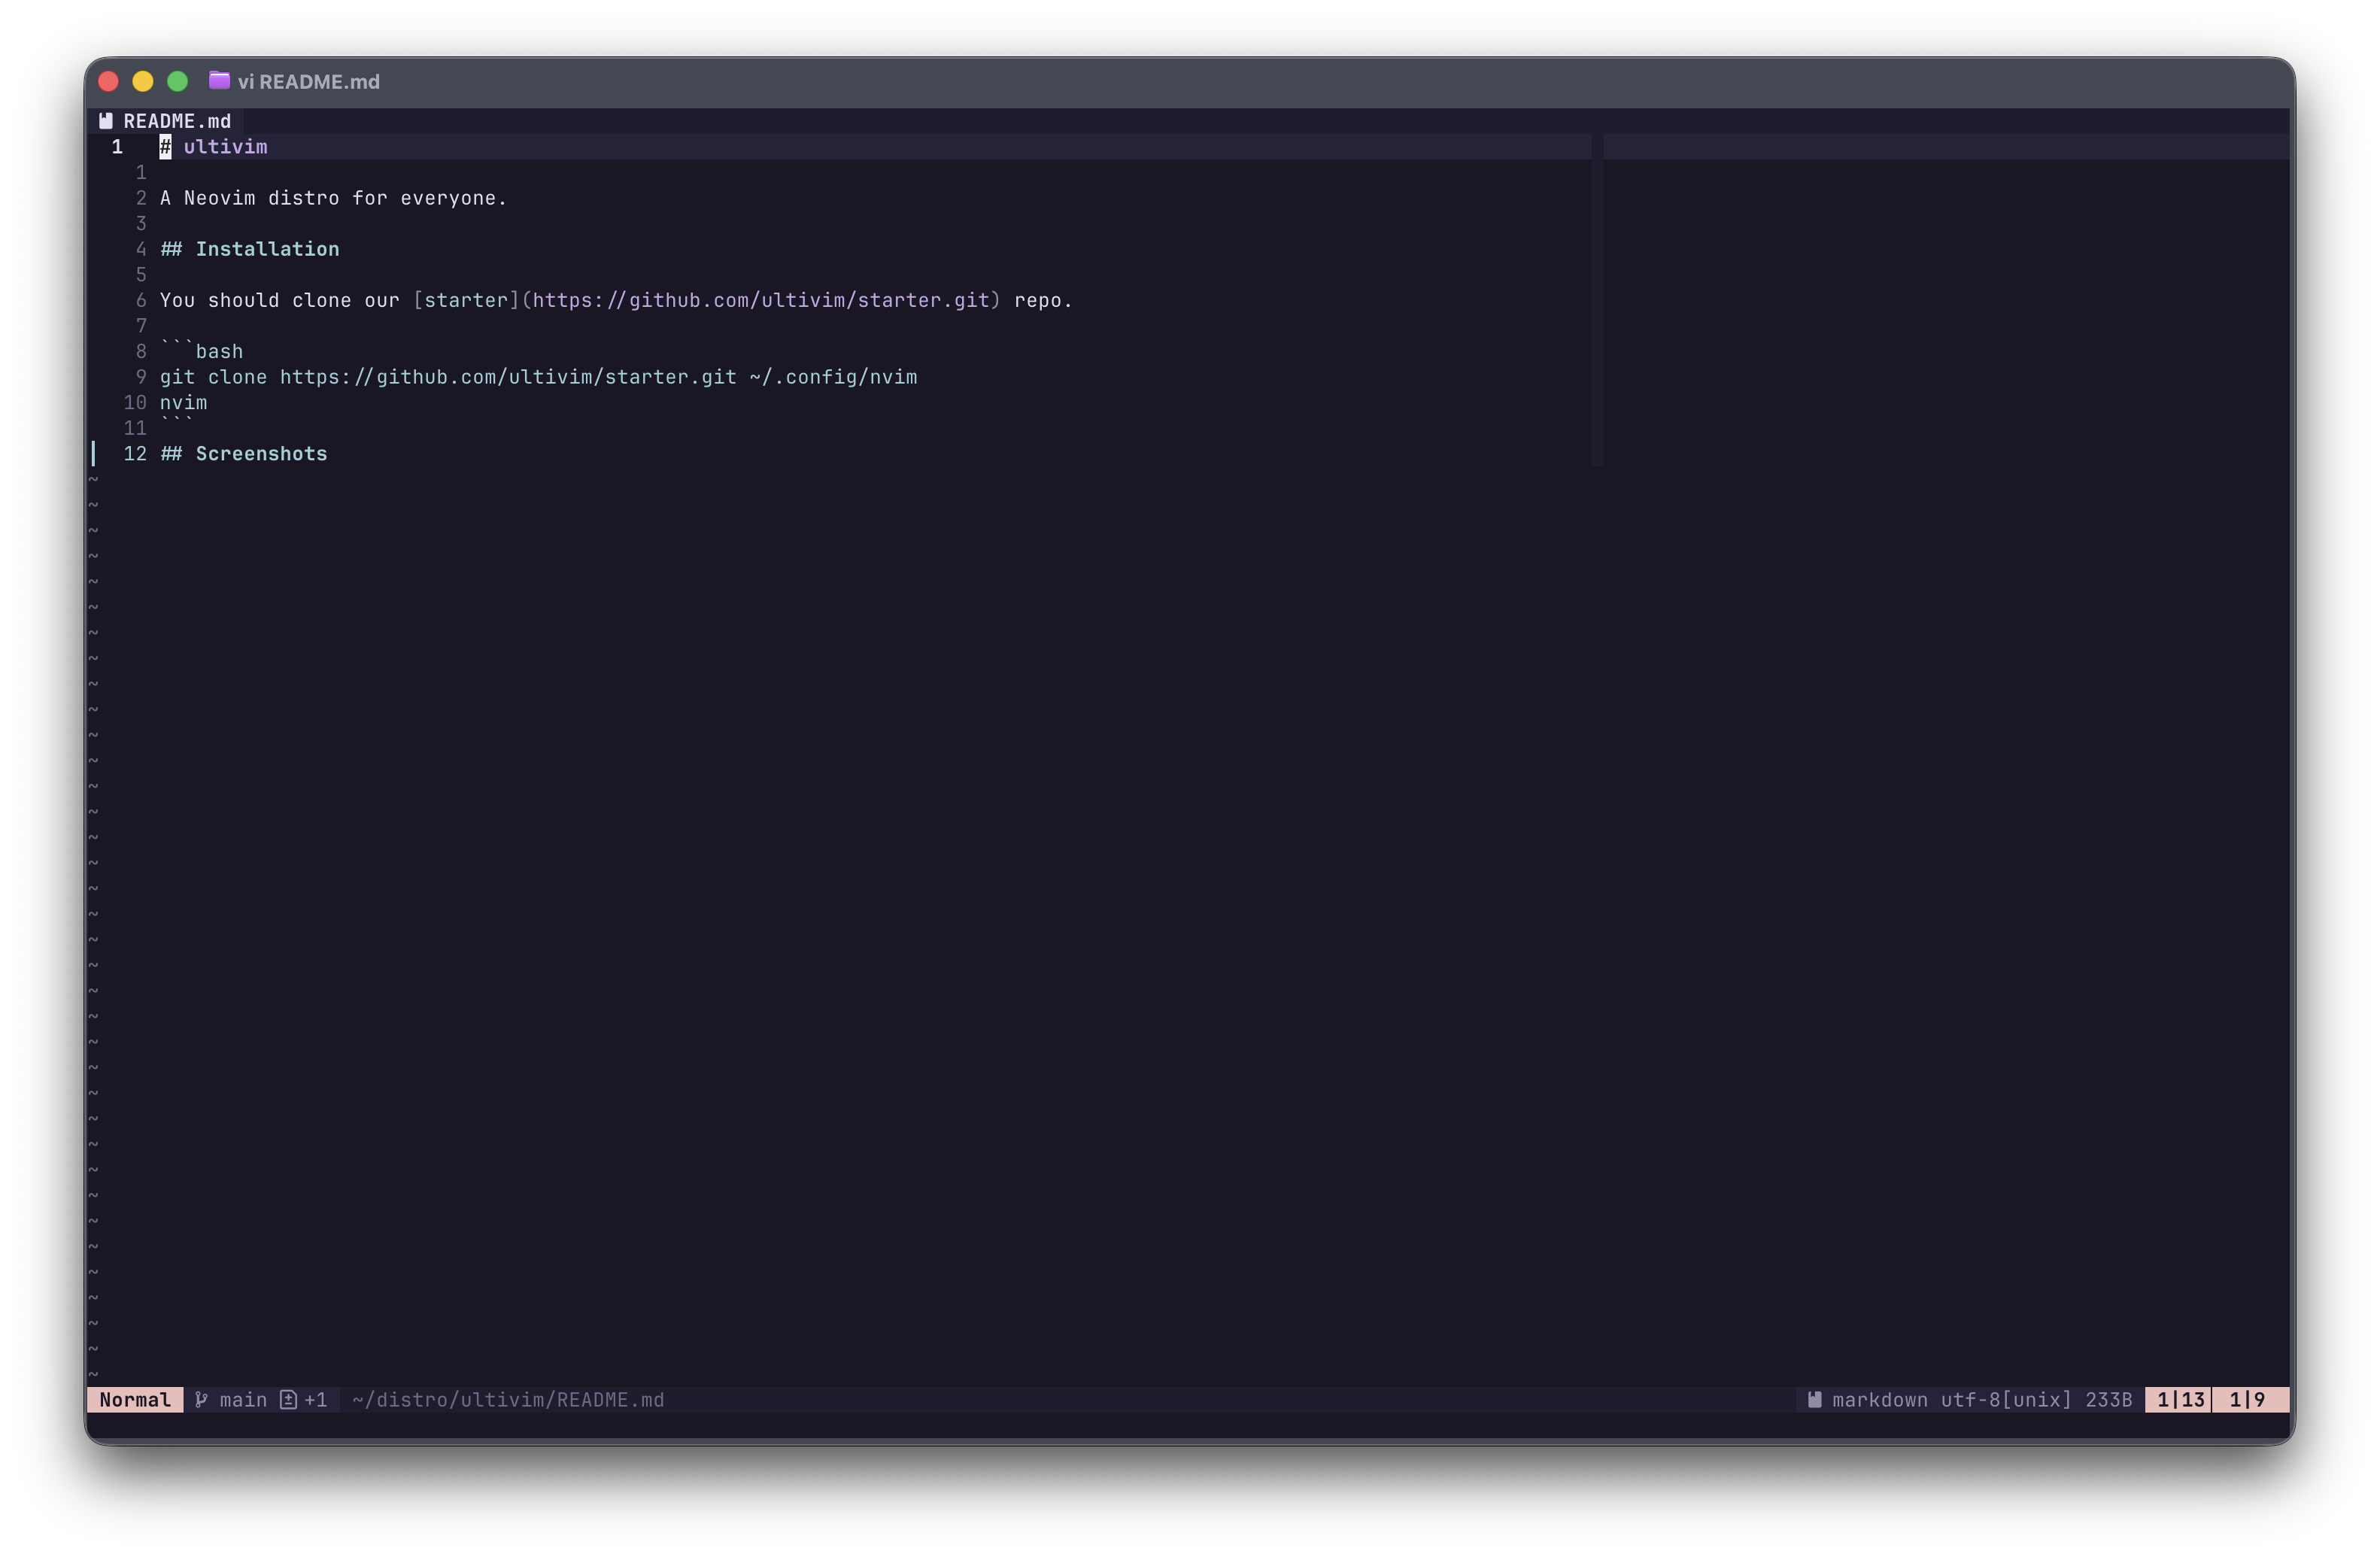Click the block cursor on the # character
This screenshot has width=2380, height=1557.
pyautogui.click(x=165, y=147)
